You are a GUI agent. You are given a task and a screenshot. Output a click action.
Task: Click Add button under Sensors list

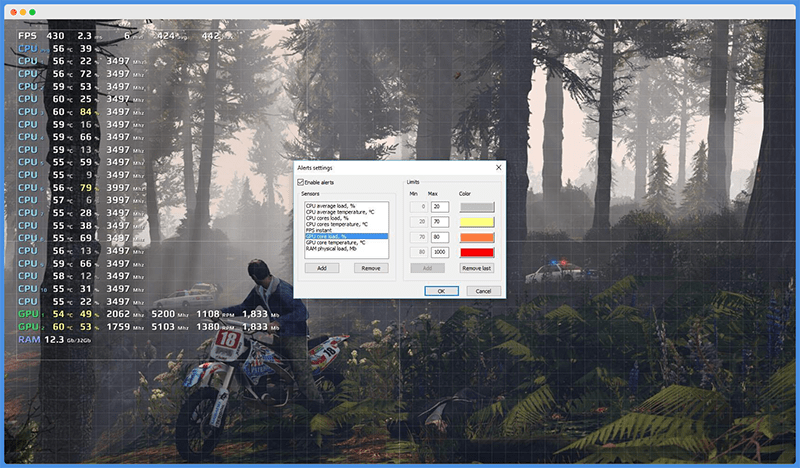pyautogui.click(x=322, y=268)
